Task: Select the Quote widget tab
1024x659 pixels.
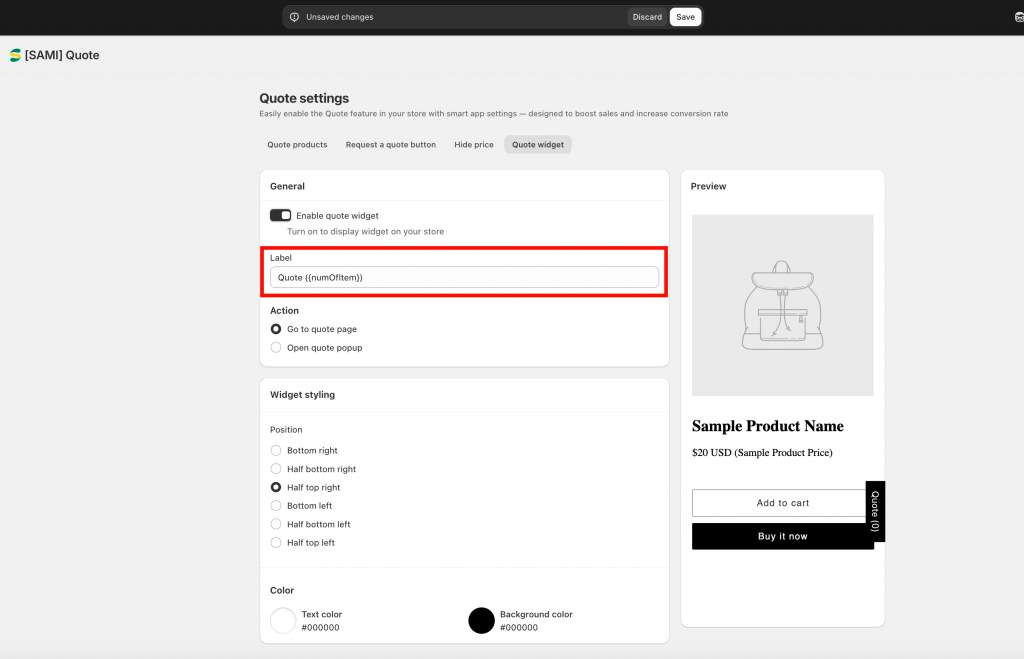Action: 537,145
